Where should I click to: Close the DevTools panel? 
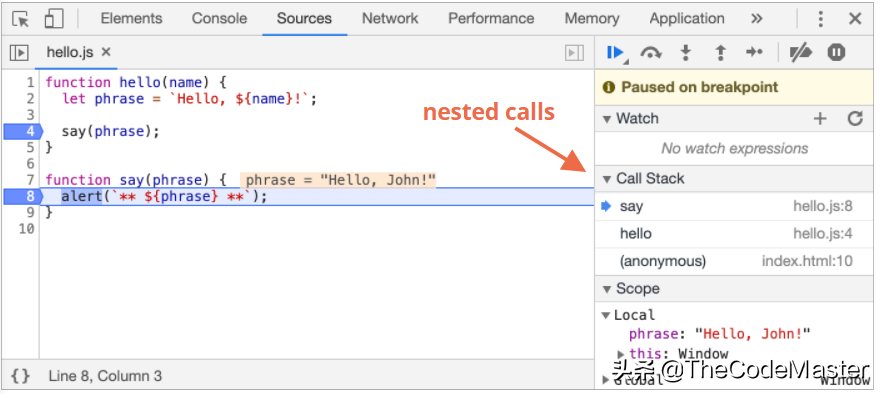tap(855, 19)
